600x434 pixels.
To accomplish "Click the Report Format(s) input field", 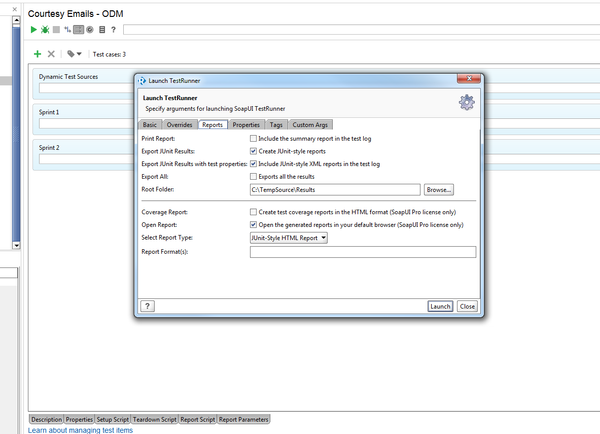I will coord(363,252).
